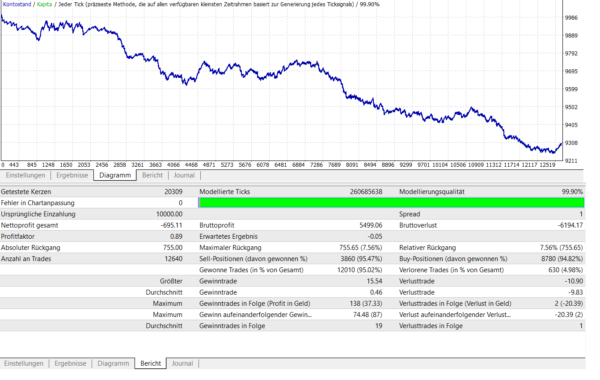Click the Getestete Kerzen value 20309
Screen dimensions: 600x380
pos(173,192)
